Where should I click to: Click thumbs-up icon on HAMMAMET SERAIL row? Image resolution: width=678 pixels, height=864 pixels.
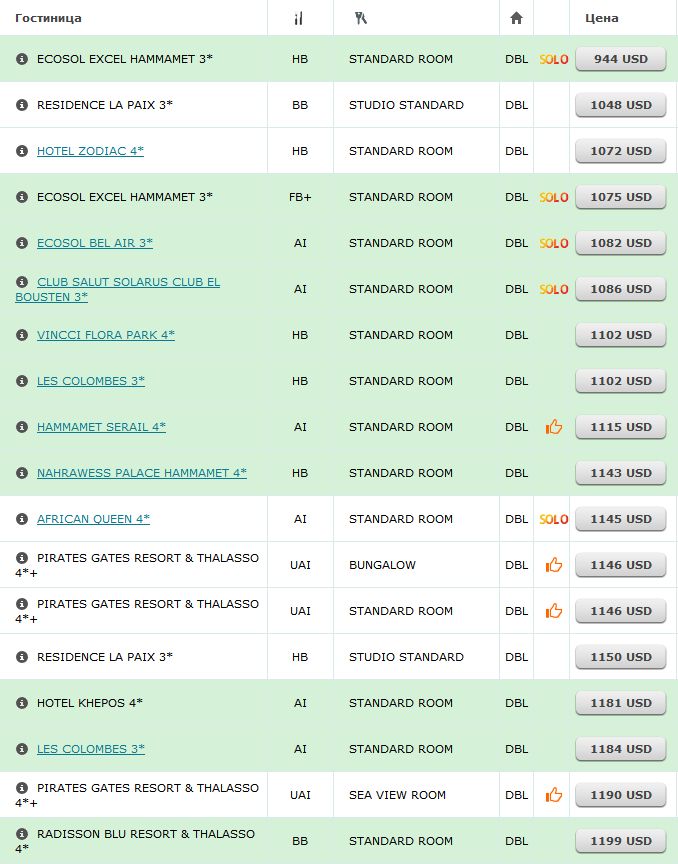pyautogui.click(x=554, y=426)
